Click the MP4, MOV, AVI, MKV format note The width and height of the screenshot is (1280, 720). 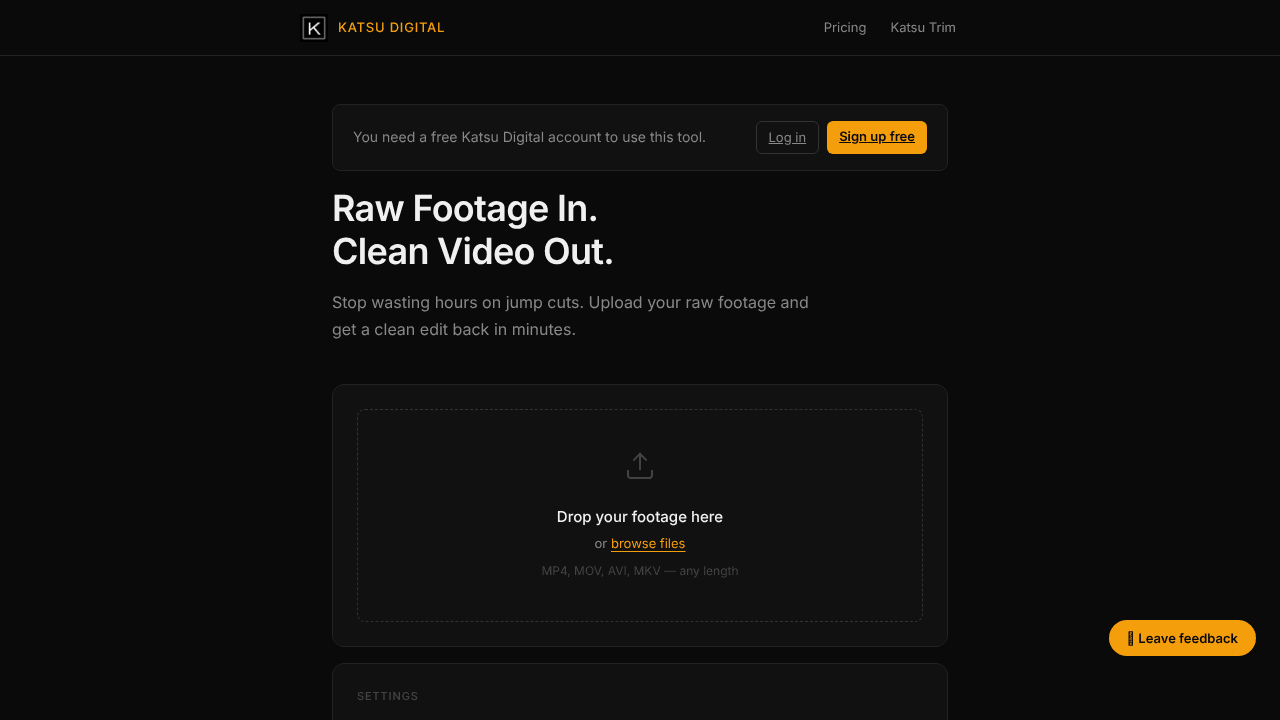pyautogui.click(x=640, y=571)
